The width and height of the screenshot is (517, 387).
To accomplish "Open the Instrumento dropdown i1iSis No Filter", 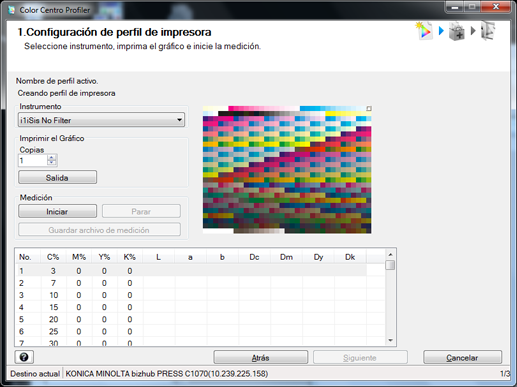I will point(101,120).
